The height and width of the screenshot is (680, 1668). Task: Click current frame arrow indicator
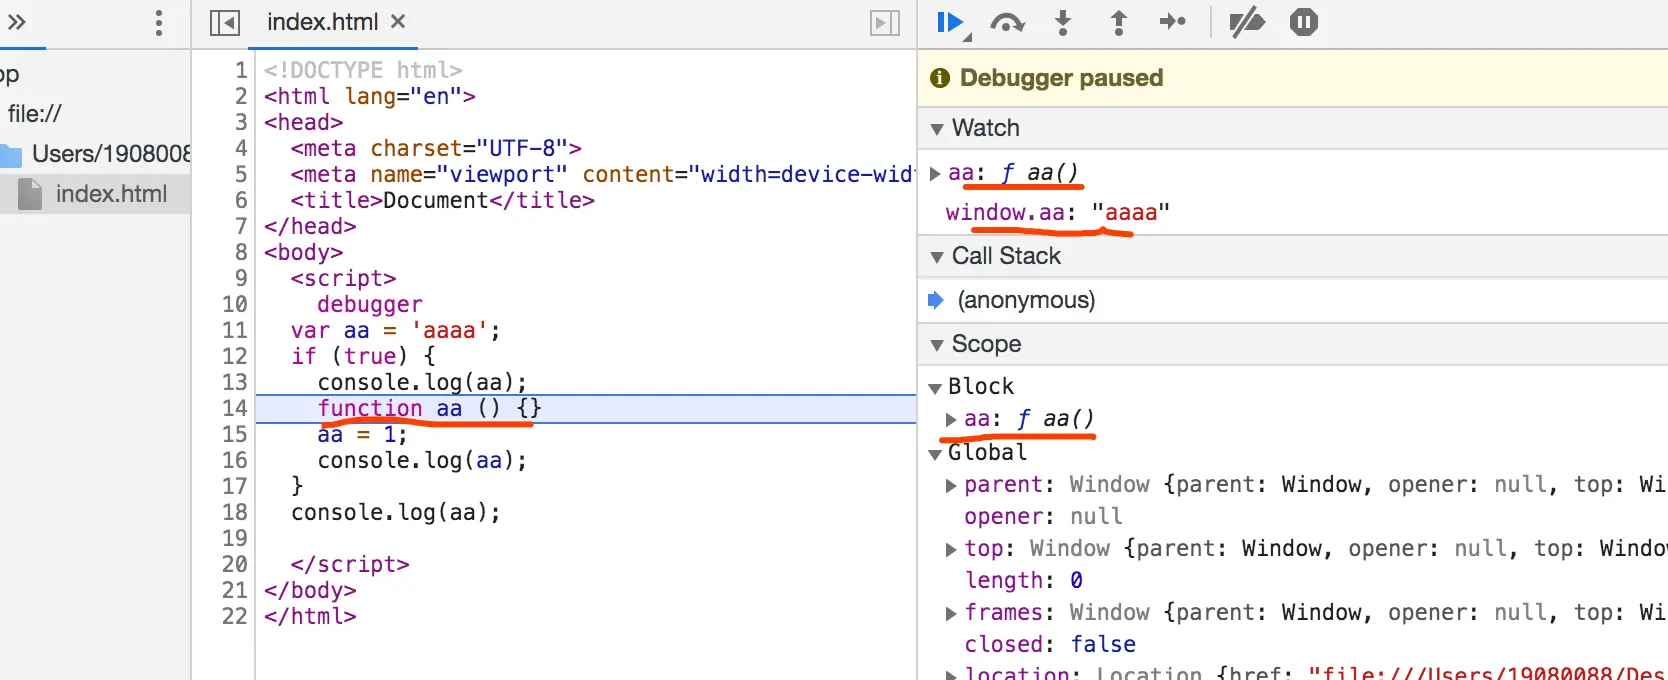936,300
